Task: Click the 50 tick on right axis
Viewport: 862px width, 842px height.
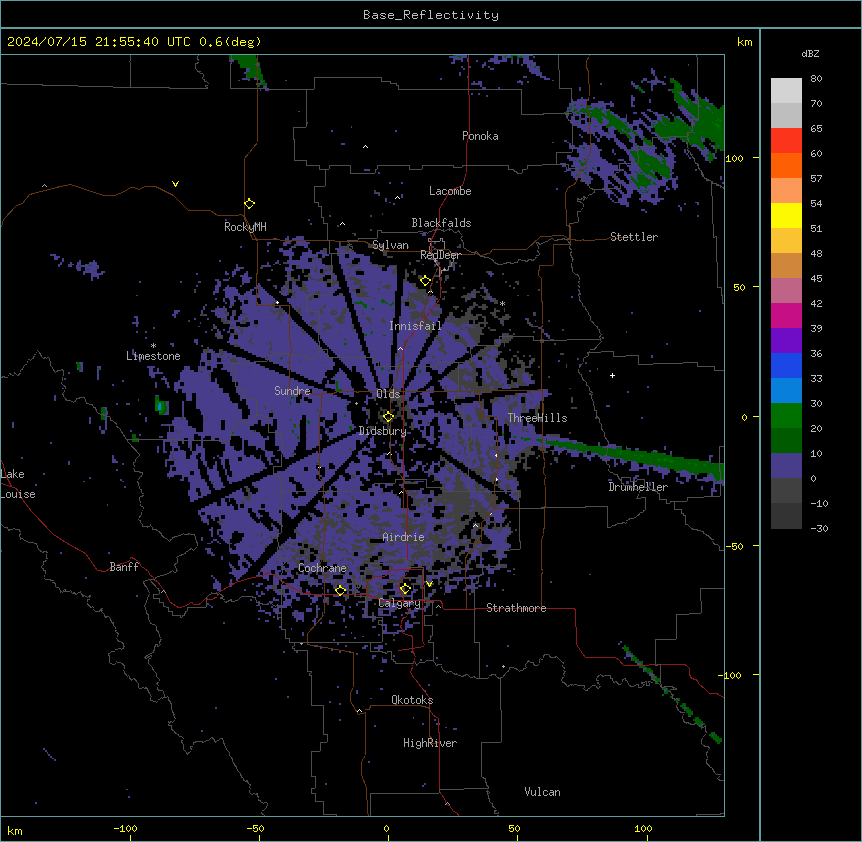Action: point(739,287)
